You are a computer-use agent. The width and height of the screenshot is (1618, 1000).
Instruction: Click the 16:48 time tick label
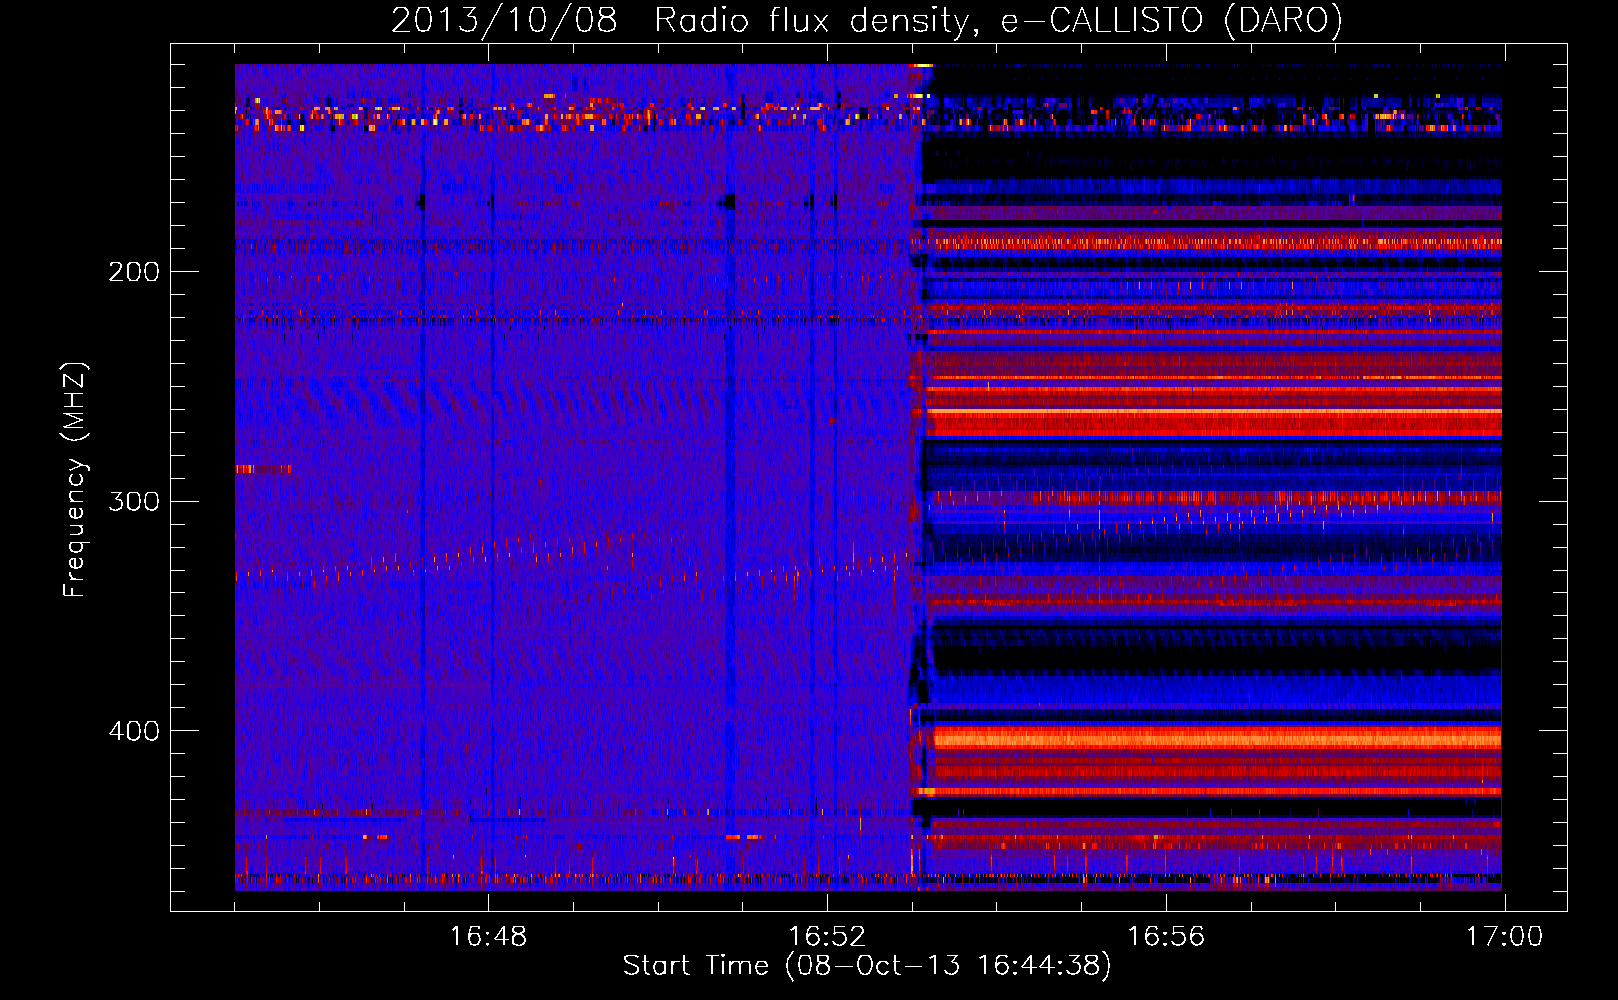488,937
